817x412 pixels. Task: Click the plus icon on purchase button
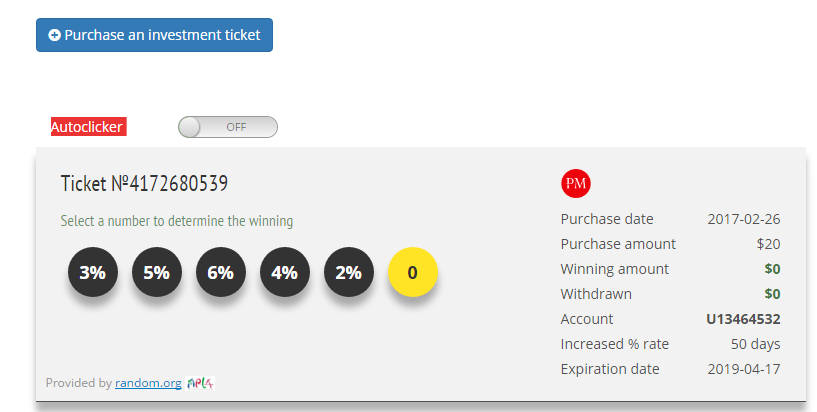coord(55,35)
